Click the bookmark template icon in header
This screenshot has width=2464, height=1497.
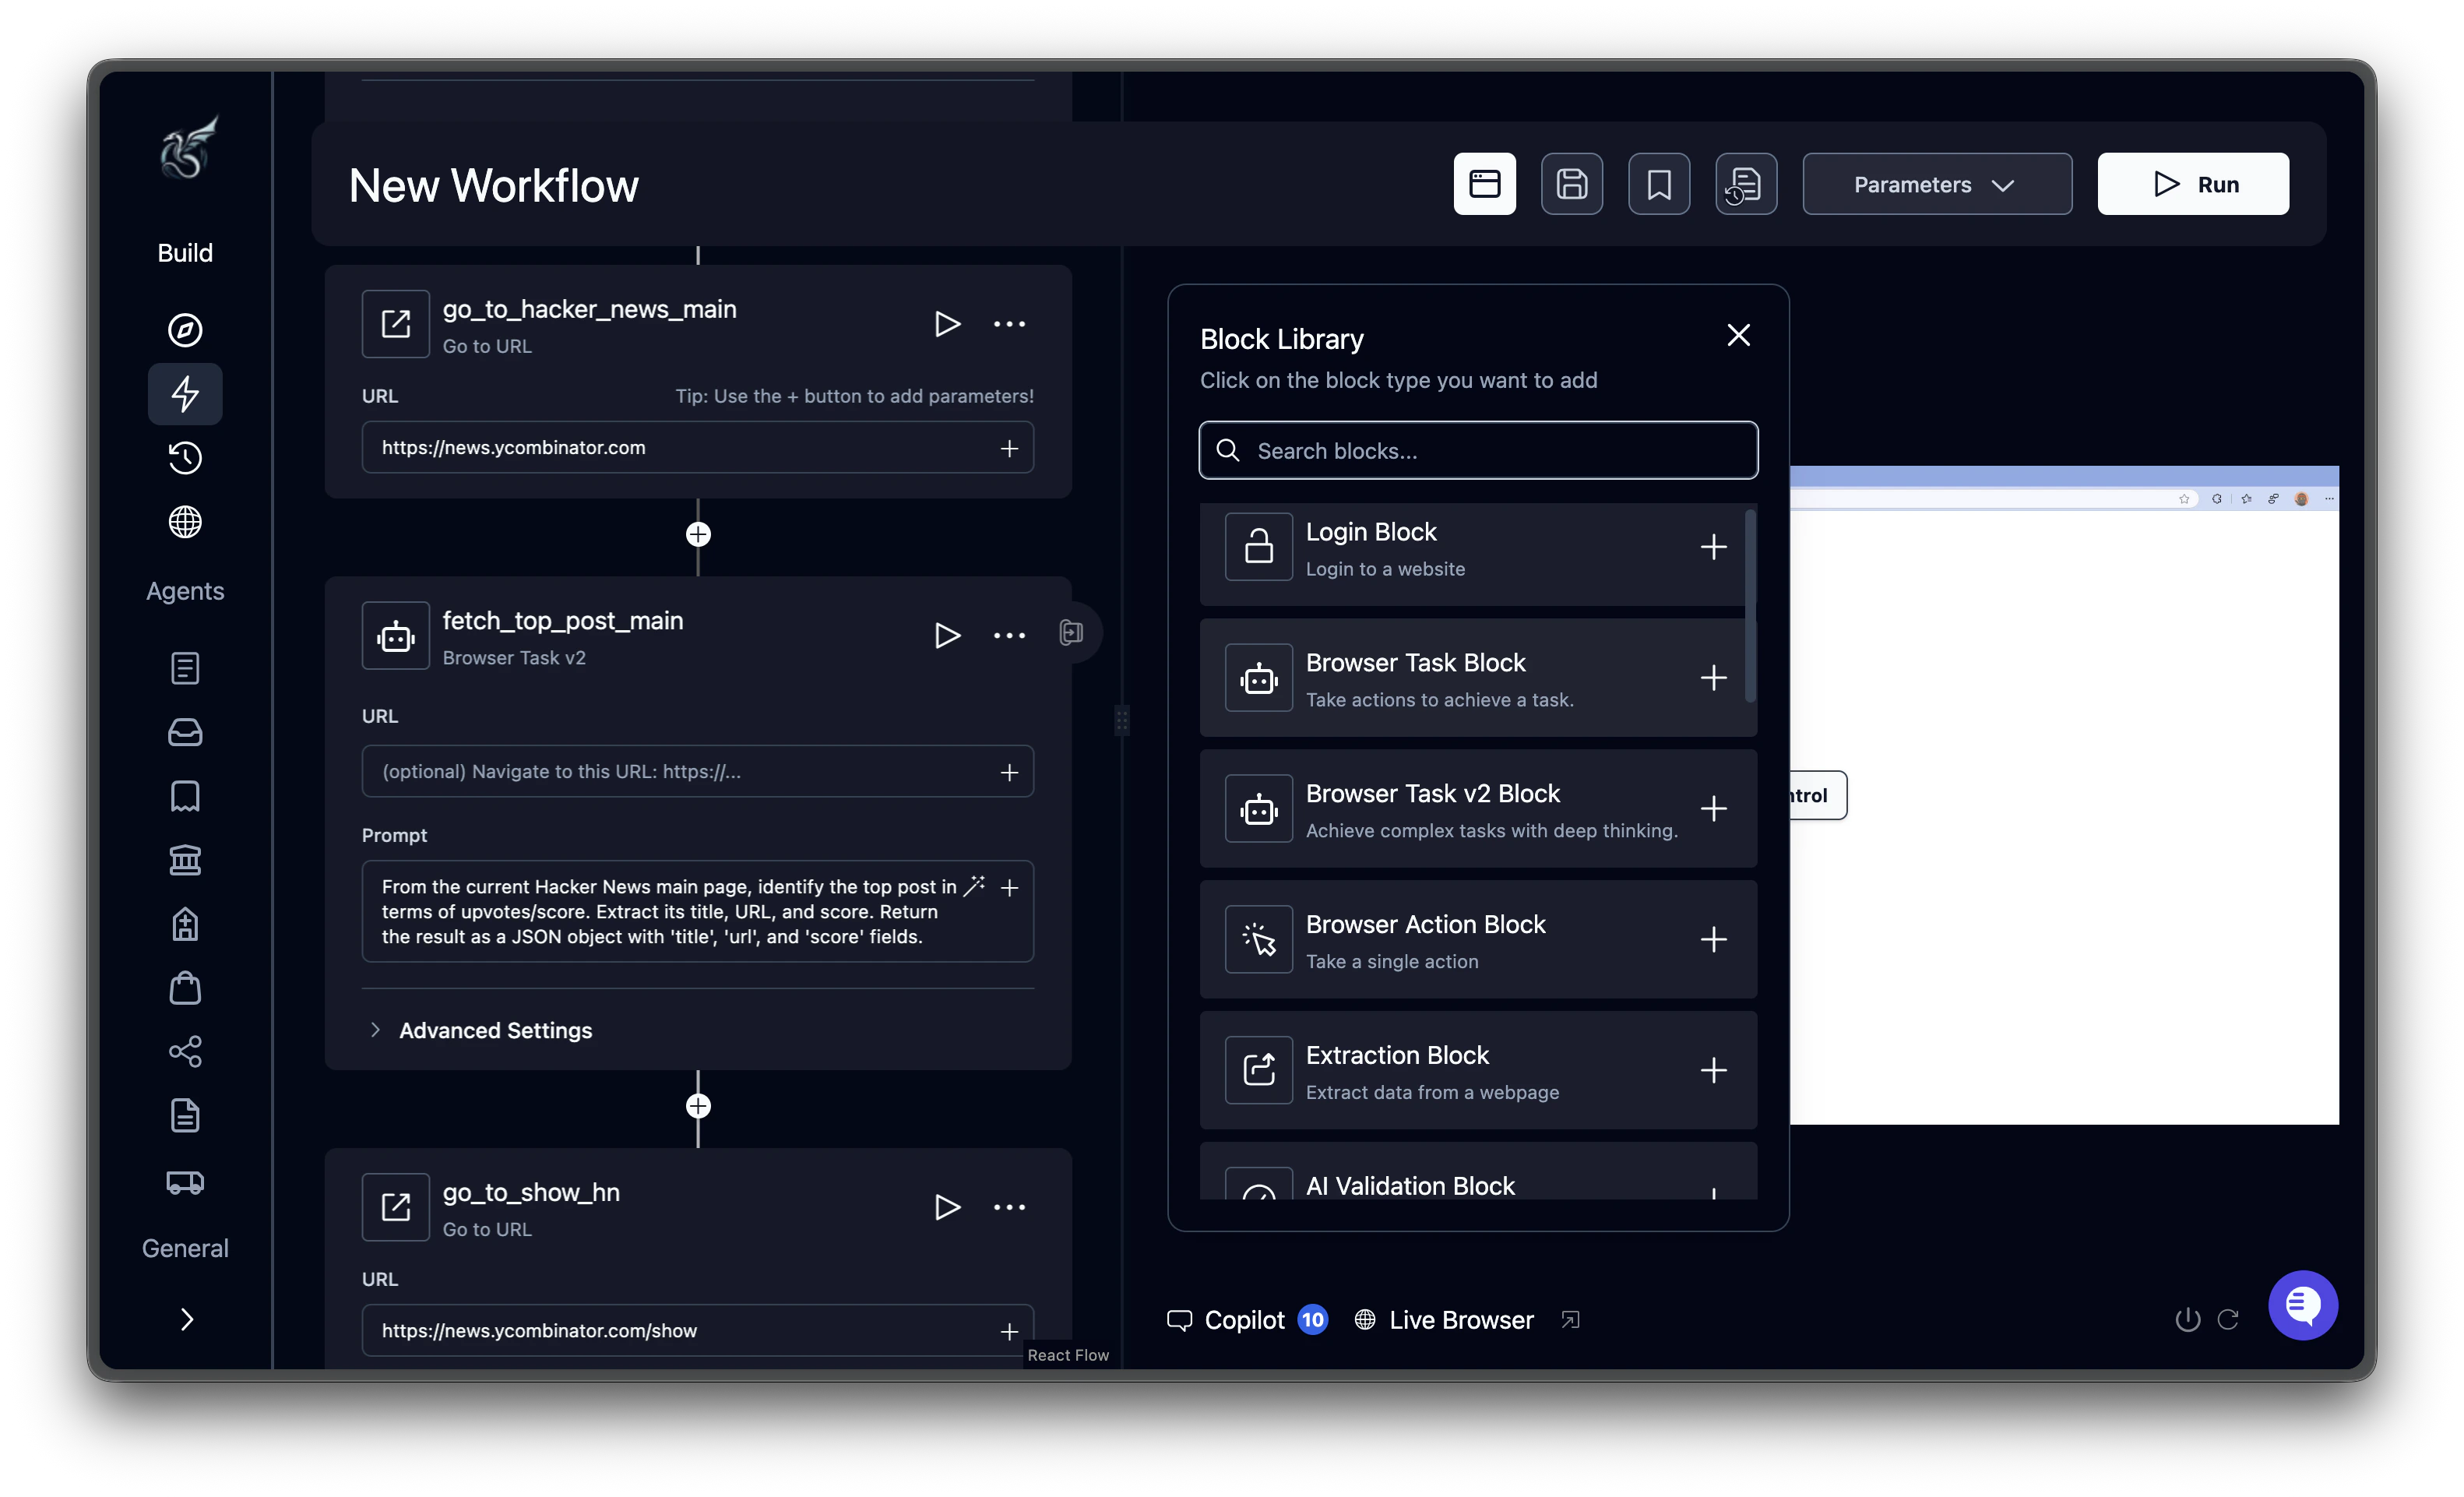1658,184
